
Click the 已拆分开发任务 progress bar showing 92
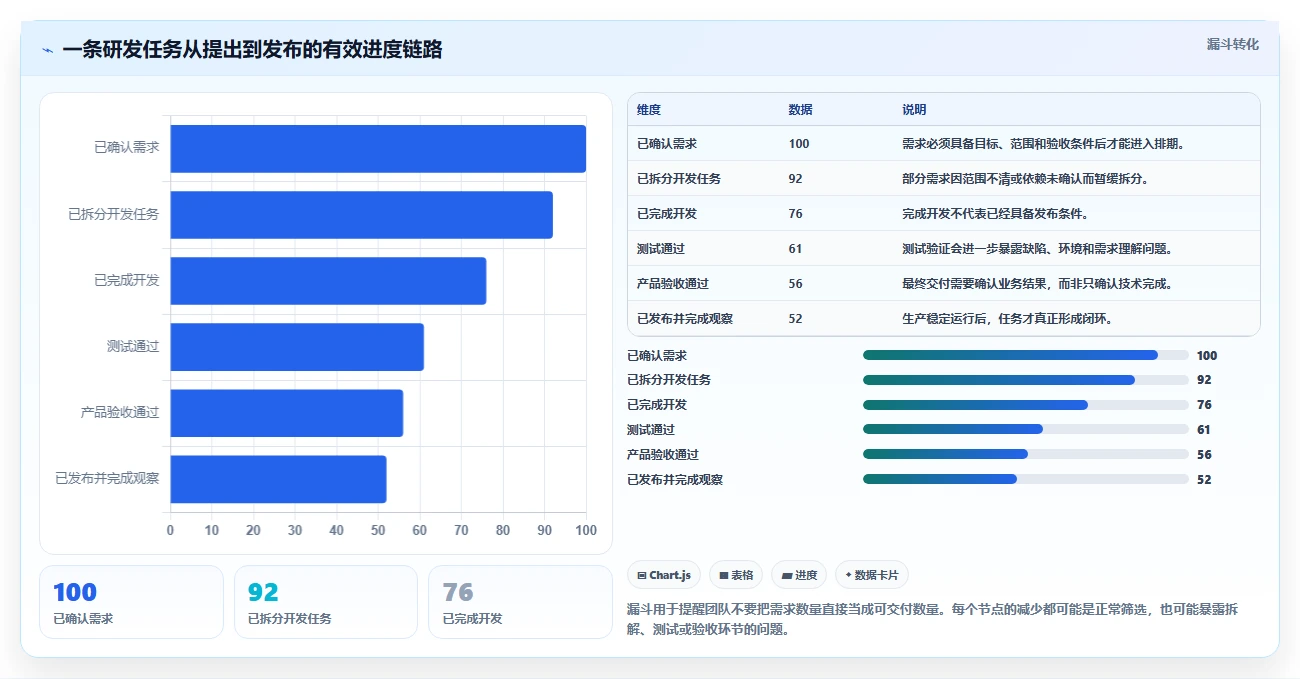(x=1026, y=380)
